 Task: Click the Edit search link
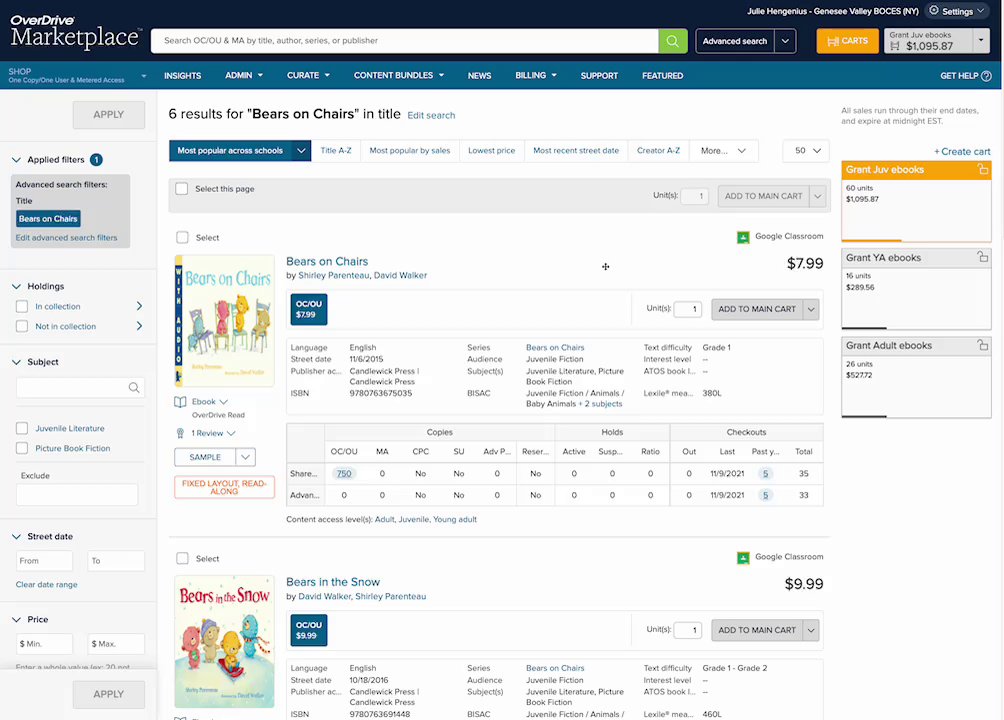432,116
